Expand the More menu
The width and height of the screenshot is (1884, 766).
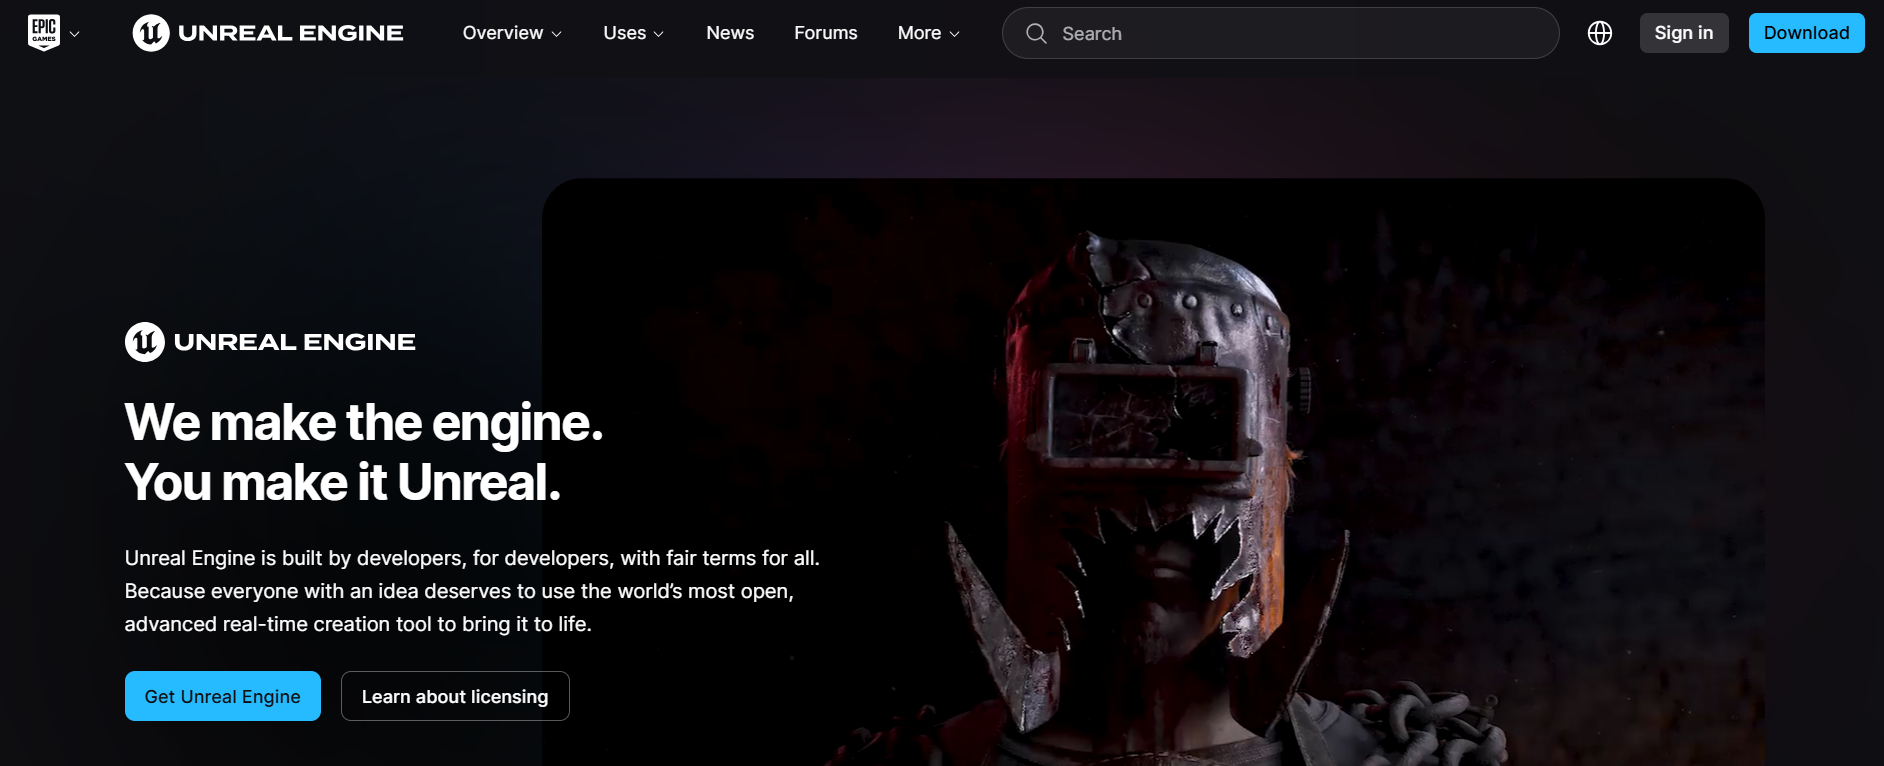tap(928, 33)
